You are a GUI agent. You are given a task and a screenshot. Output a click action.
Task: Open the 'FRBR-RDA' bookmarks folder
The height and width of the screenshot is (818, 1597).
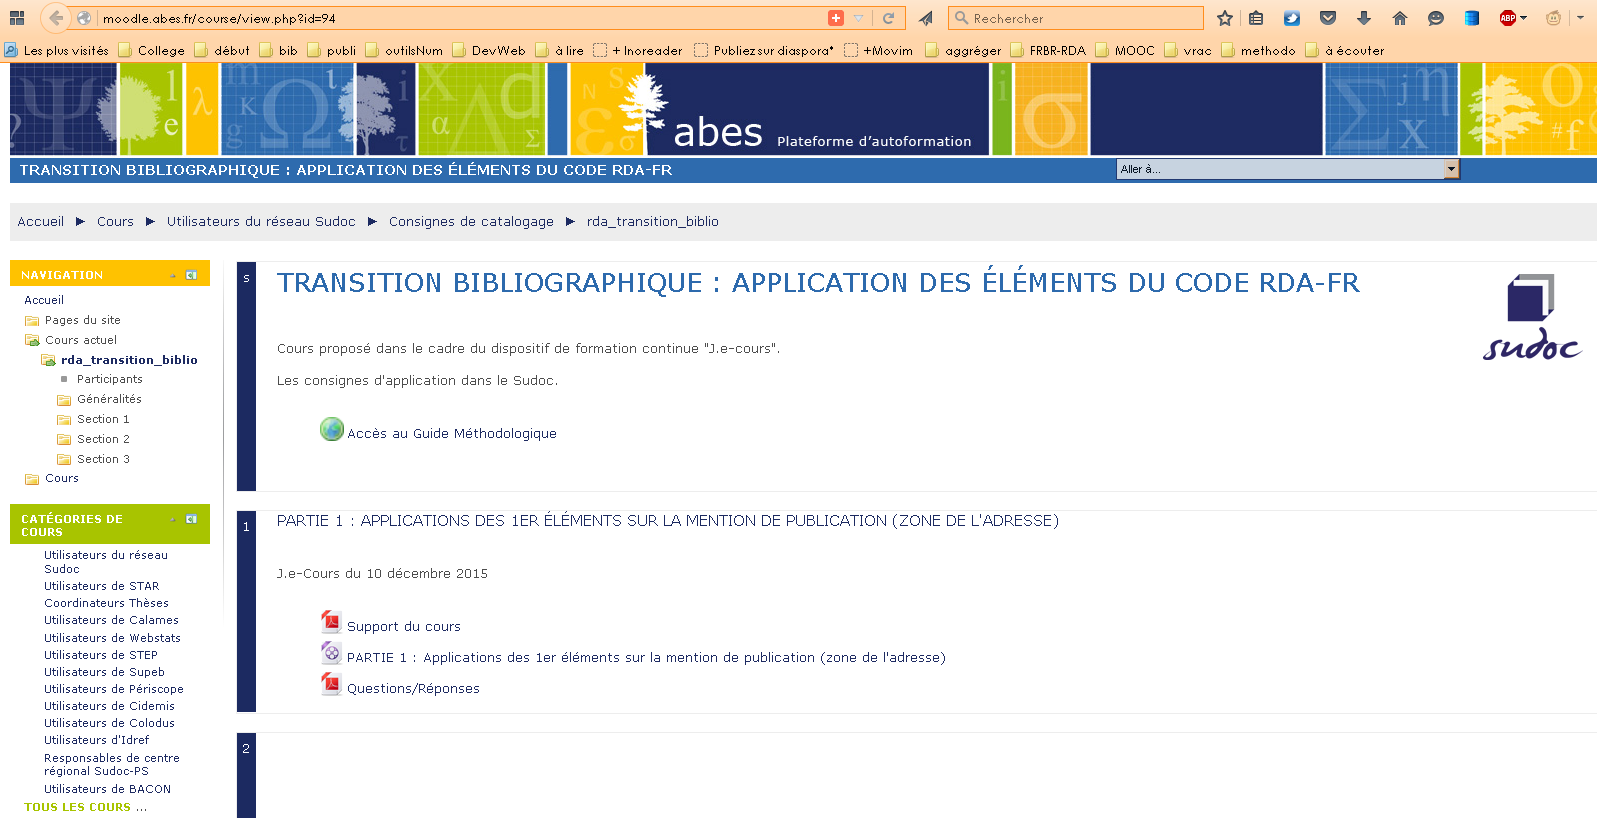pyautogui.click(x=1048, y=50)
